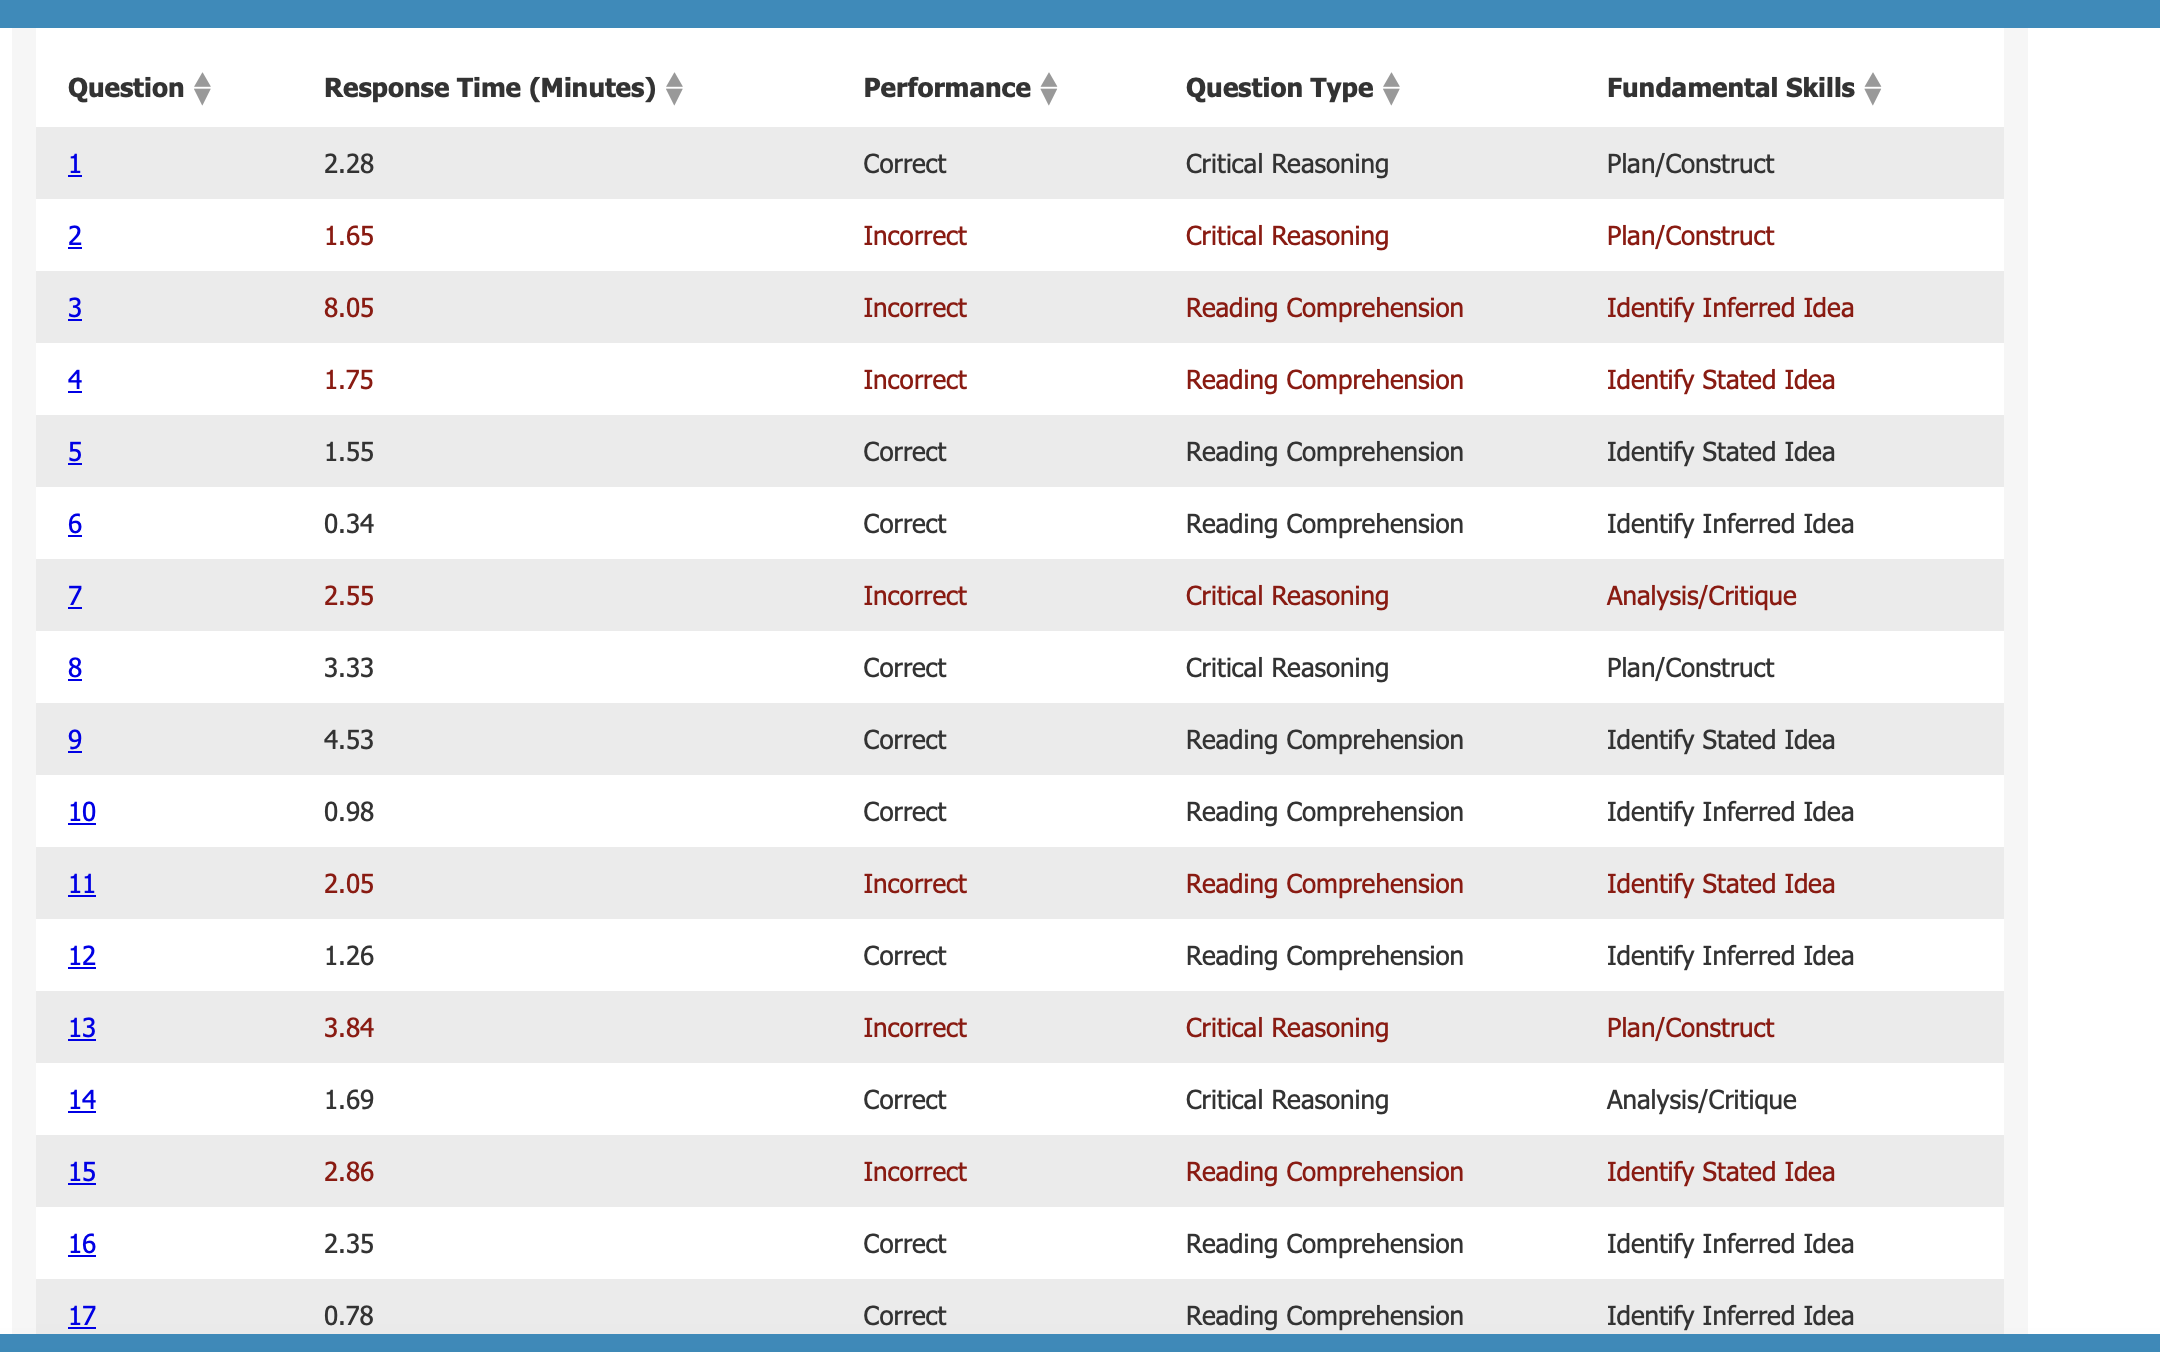This screenshot has height=1352, width=2160.
Task: Open question 17 link
Action: 82,1315
